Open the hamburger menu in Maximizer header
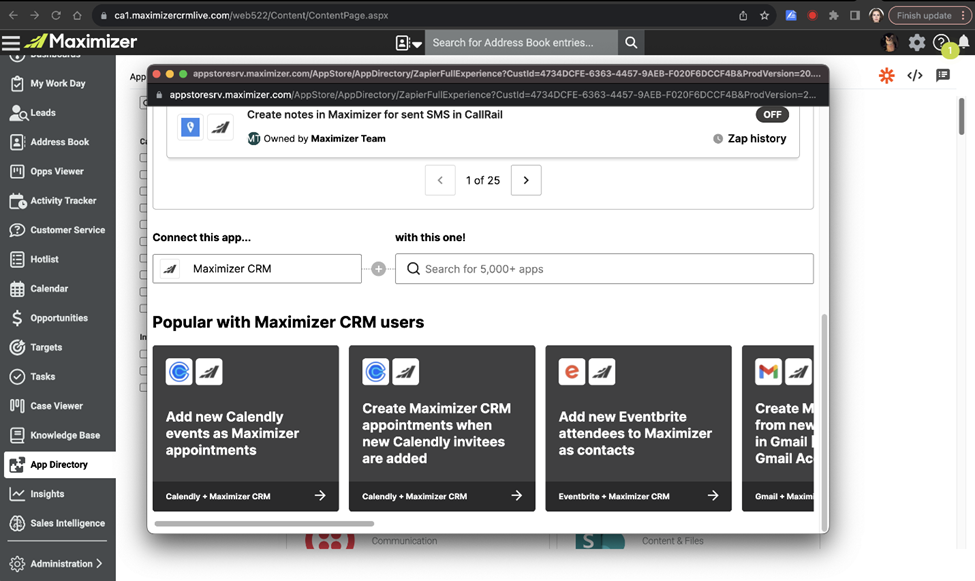 click(11, 42)
